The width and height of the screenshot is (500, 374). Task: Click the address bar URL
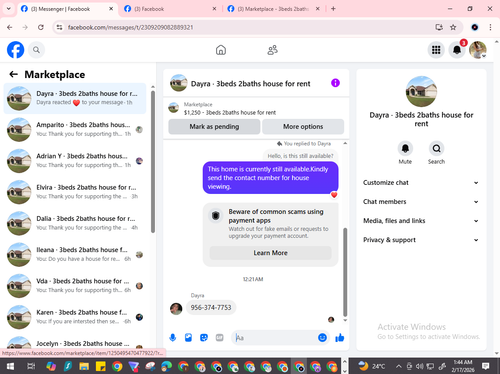point(130,27)
